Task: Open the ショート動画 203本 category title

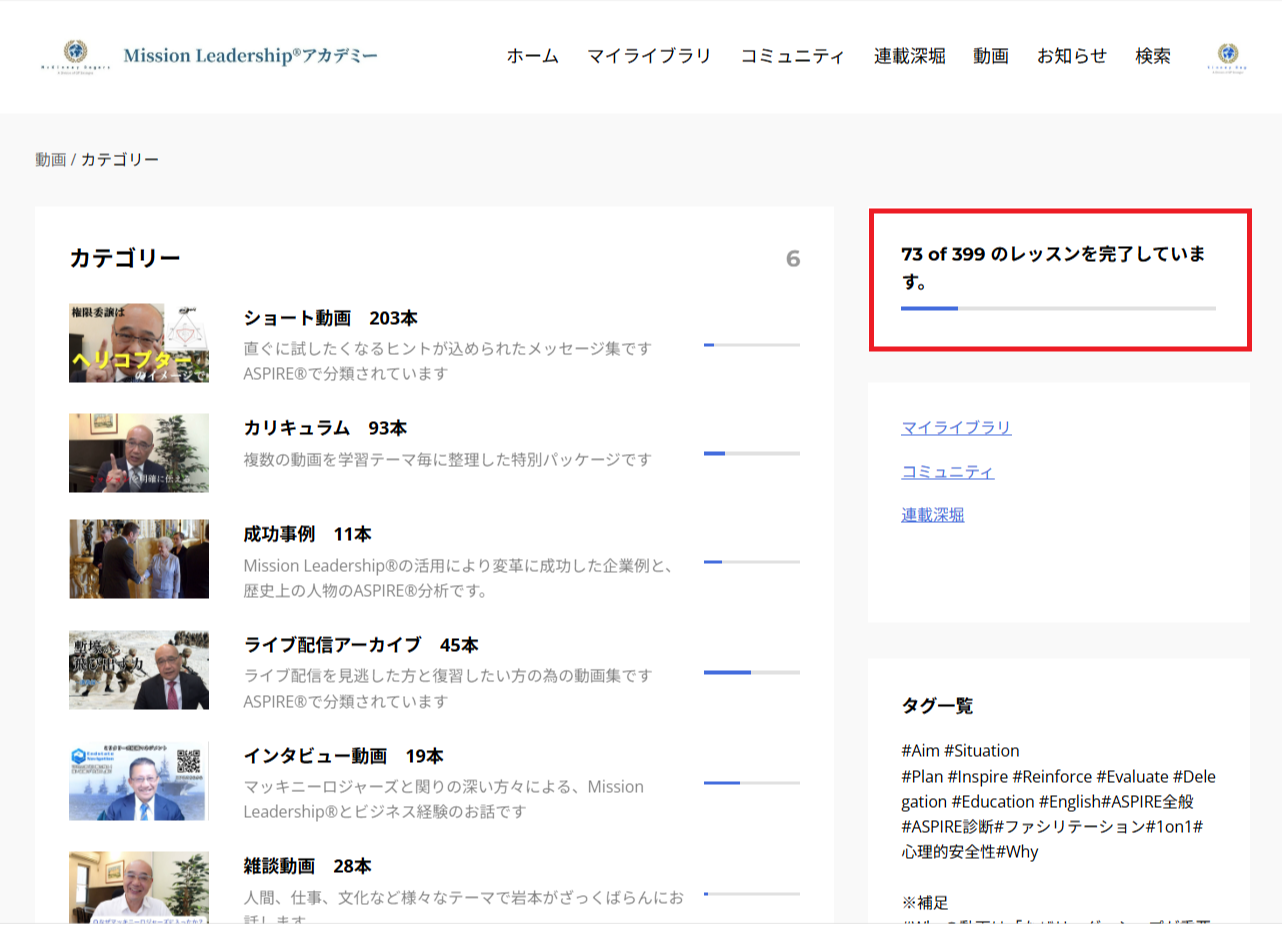Action: (331, 318)
